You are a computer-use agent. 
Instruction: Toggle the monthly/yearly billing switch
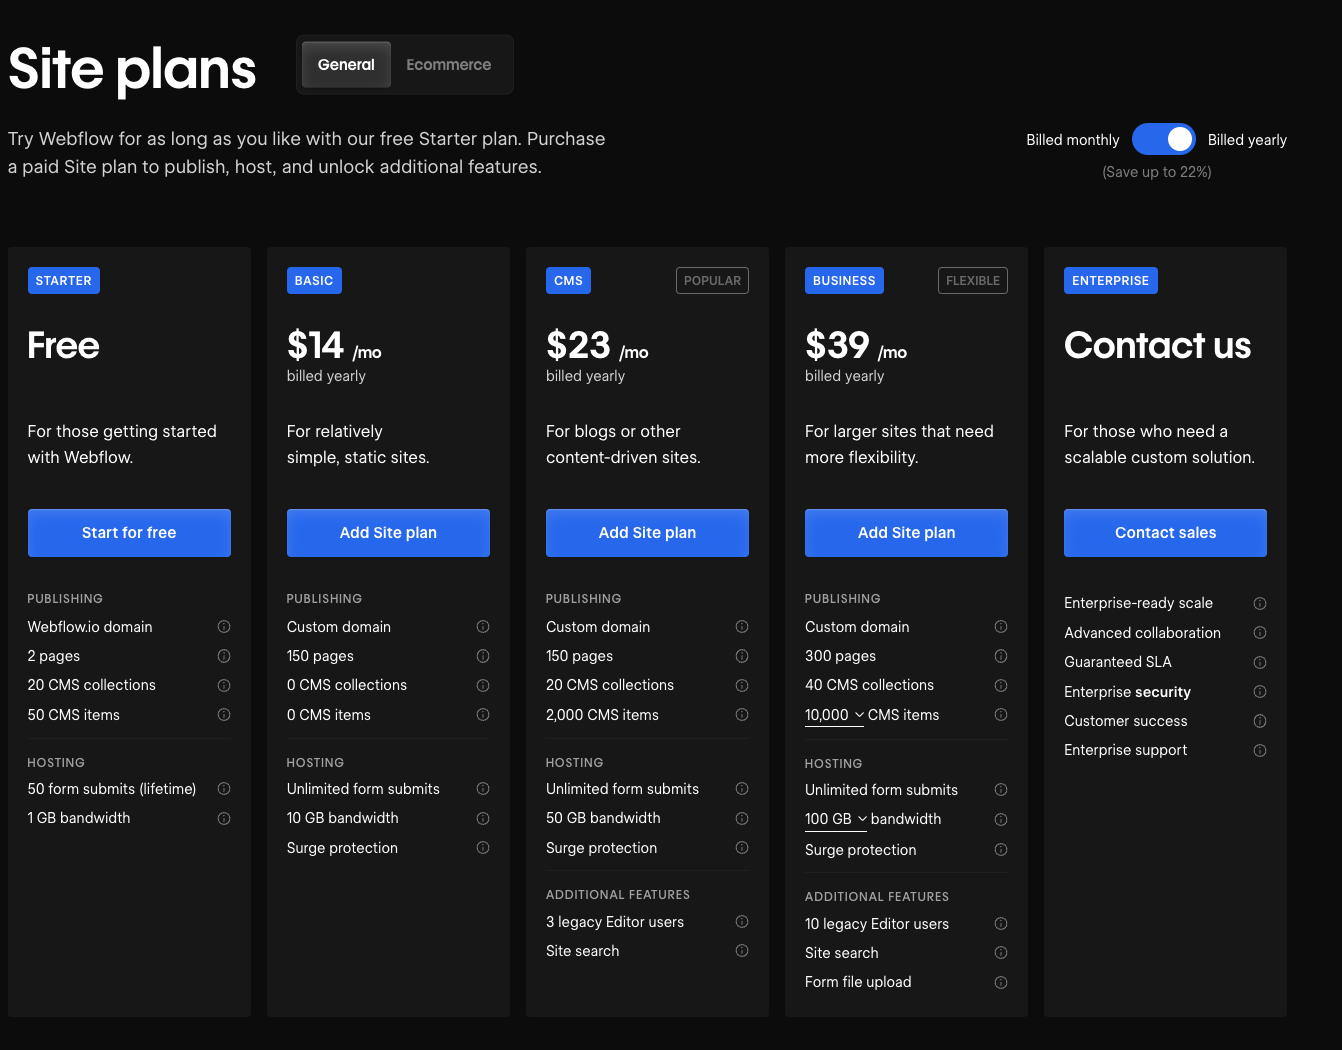1163,139
